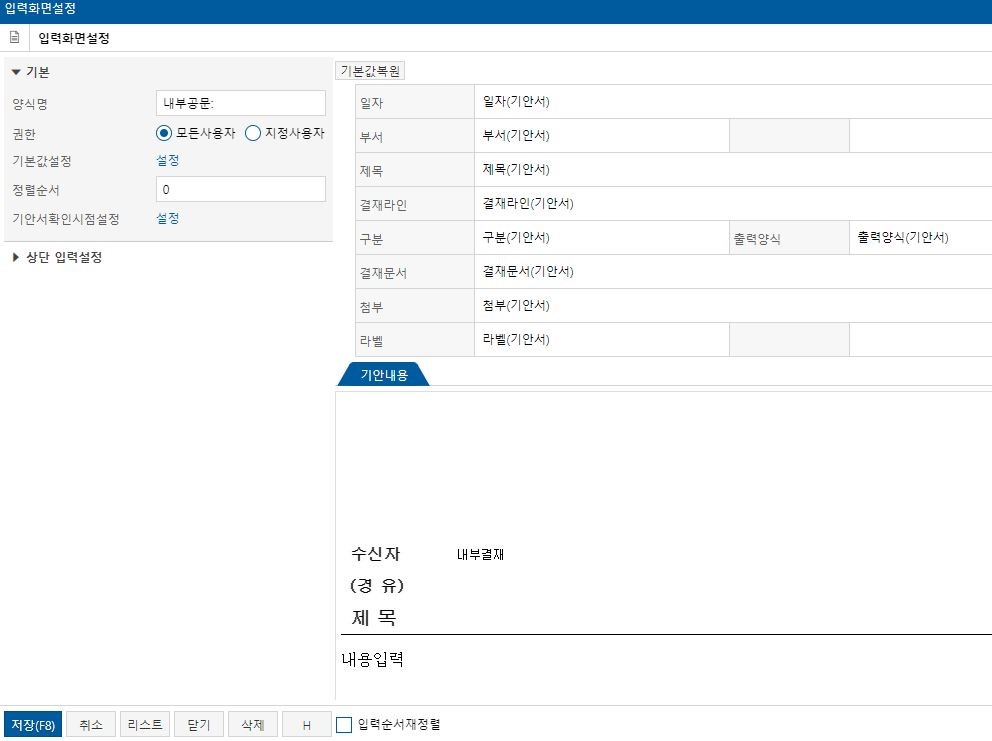Select the 결재문서(기안서) cell
This screenshot has height=741, width=992.
(733, 271)
